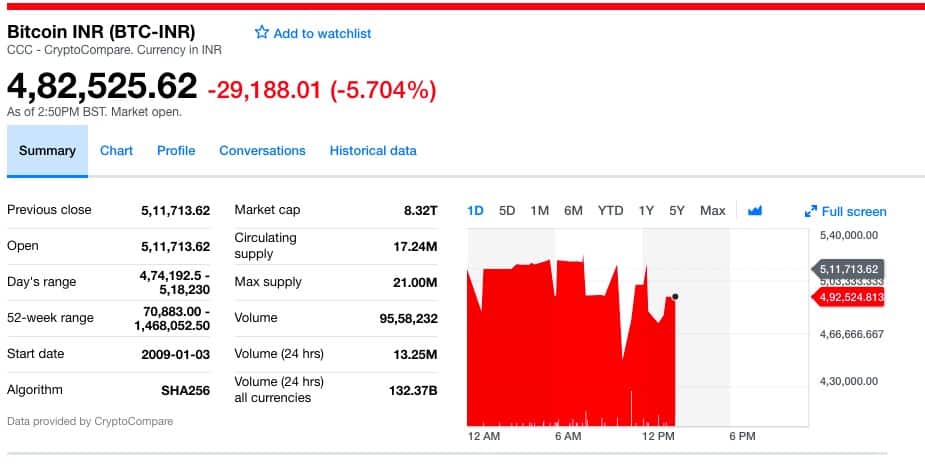The width and height of the screenshot is (925, 471).
Task: Click the 52-week range label
Action: point(50,318)
